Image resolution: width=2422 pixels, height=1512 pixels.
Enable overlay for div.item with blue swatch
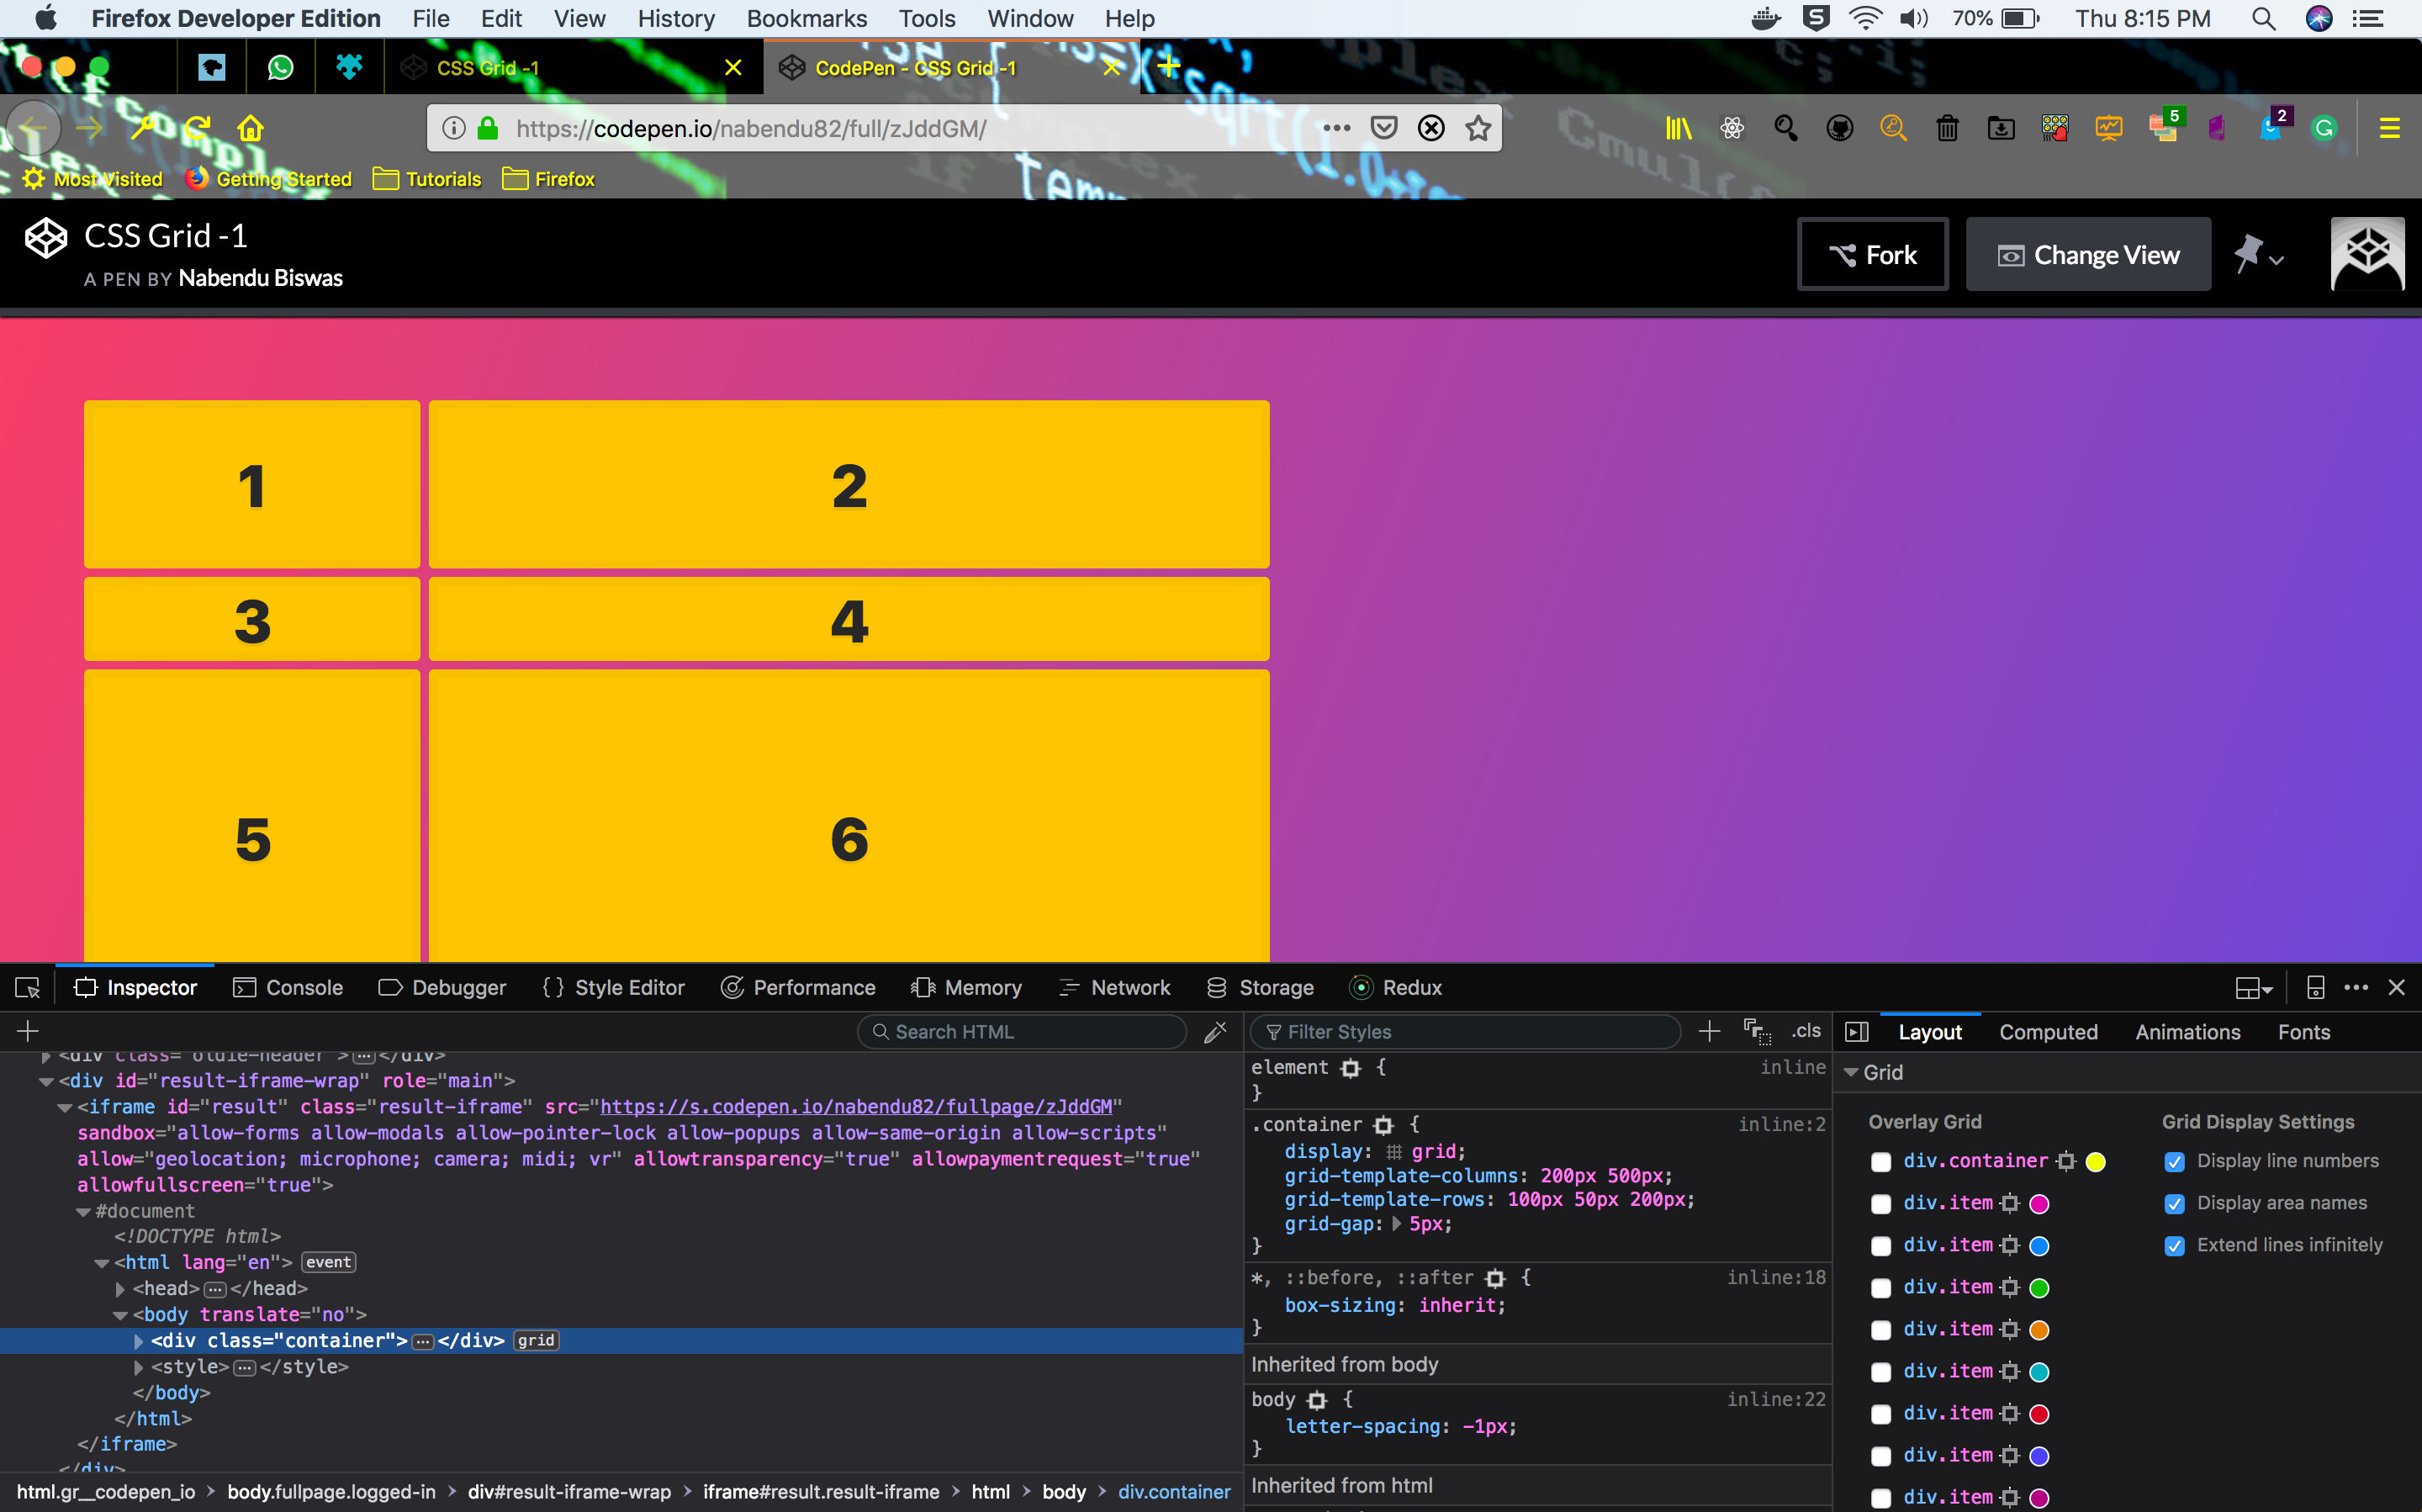(x=1881, y=1246)
